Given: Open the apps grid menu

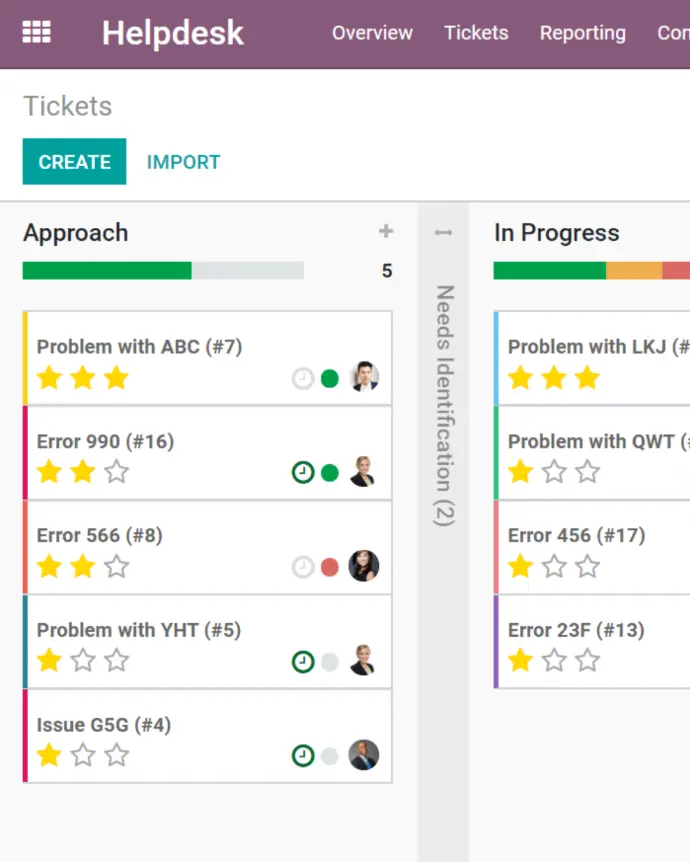Looking at the screenshot, I should [x=36, y=33].
